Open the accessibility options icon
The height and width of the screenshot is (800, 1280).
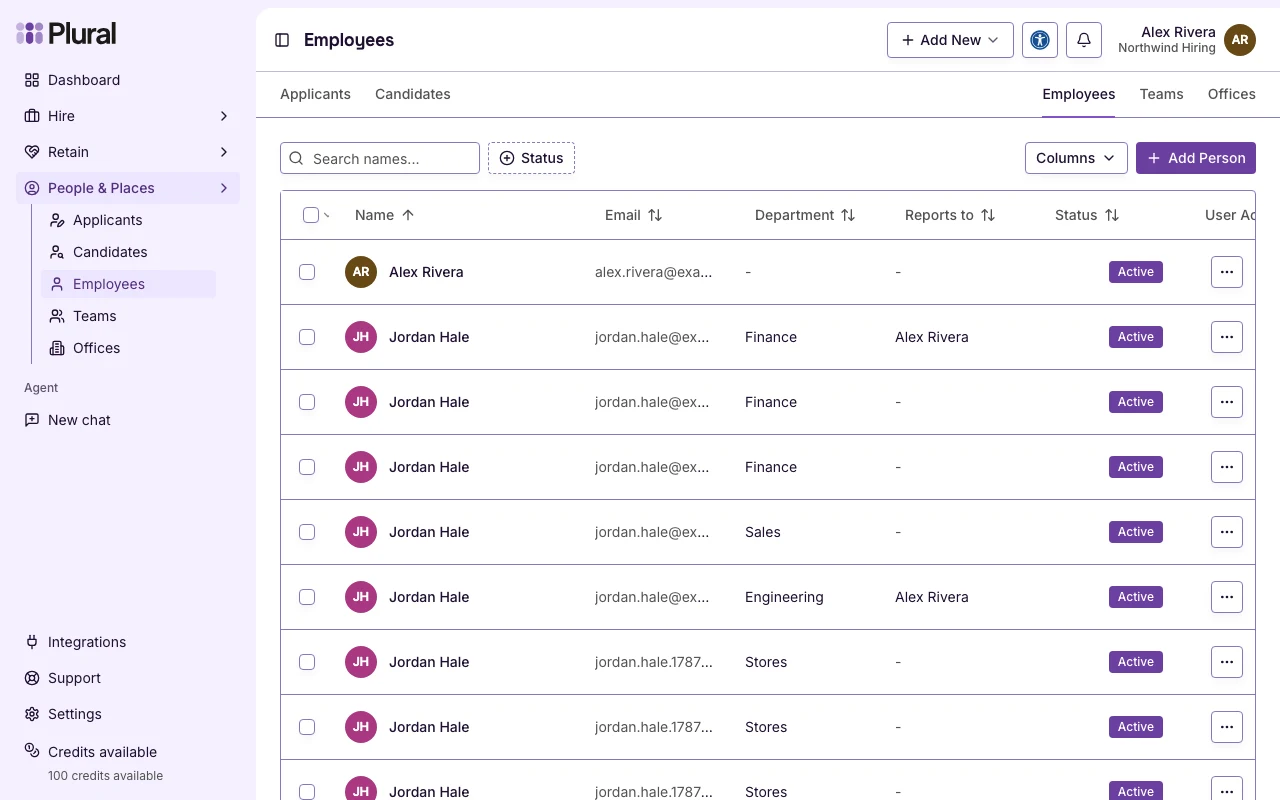[x=1040, y=40]
